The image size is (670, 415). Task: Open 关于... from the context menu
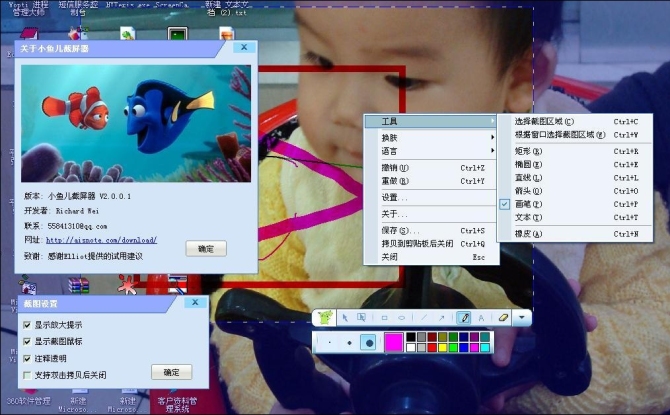tap(431, 214)
